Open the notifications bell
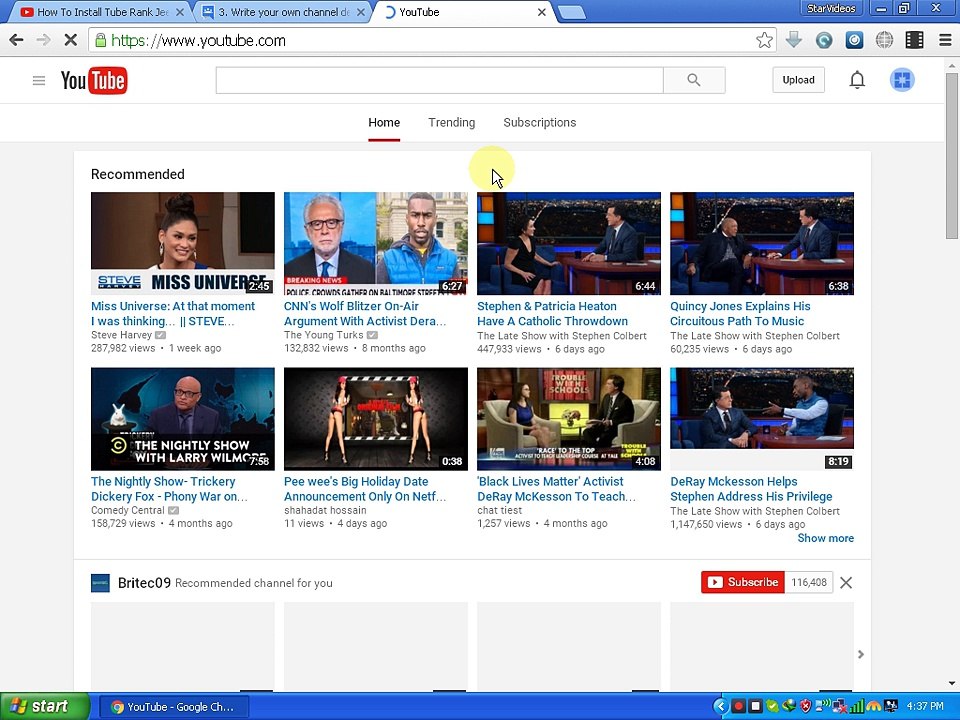The height and width of the screenshot is (720, 960). coord(857,80)
